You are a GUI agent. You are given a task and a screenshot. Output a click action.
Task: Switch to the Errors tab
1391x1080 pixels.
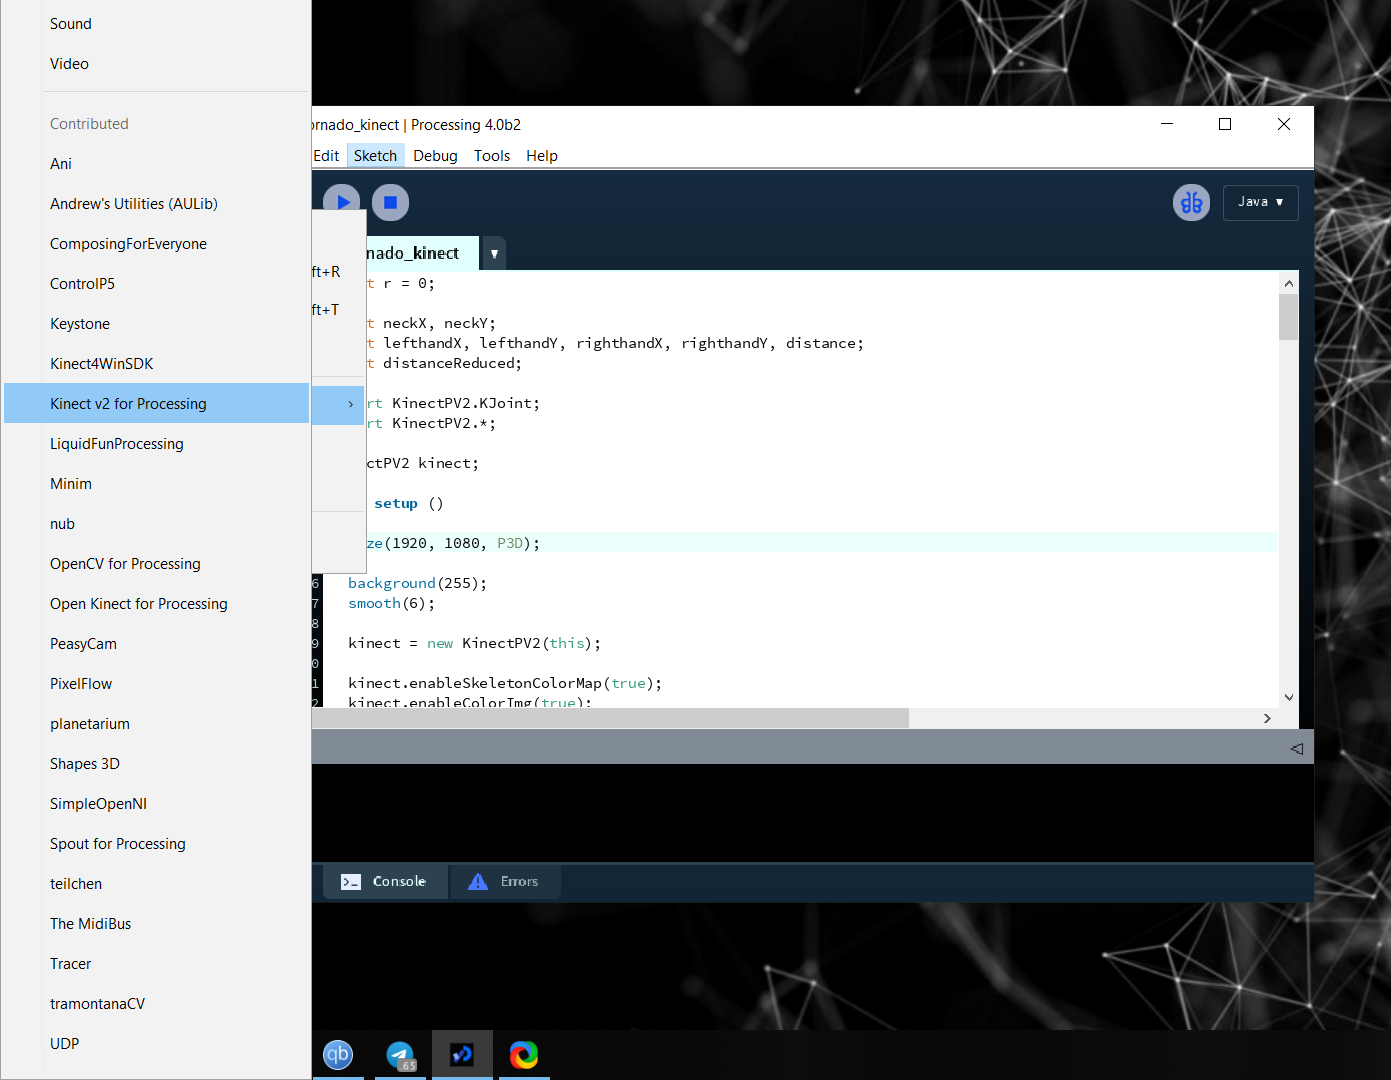505,881
